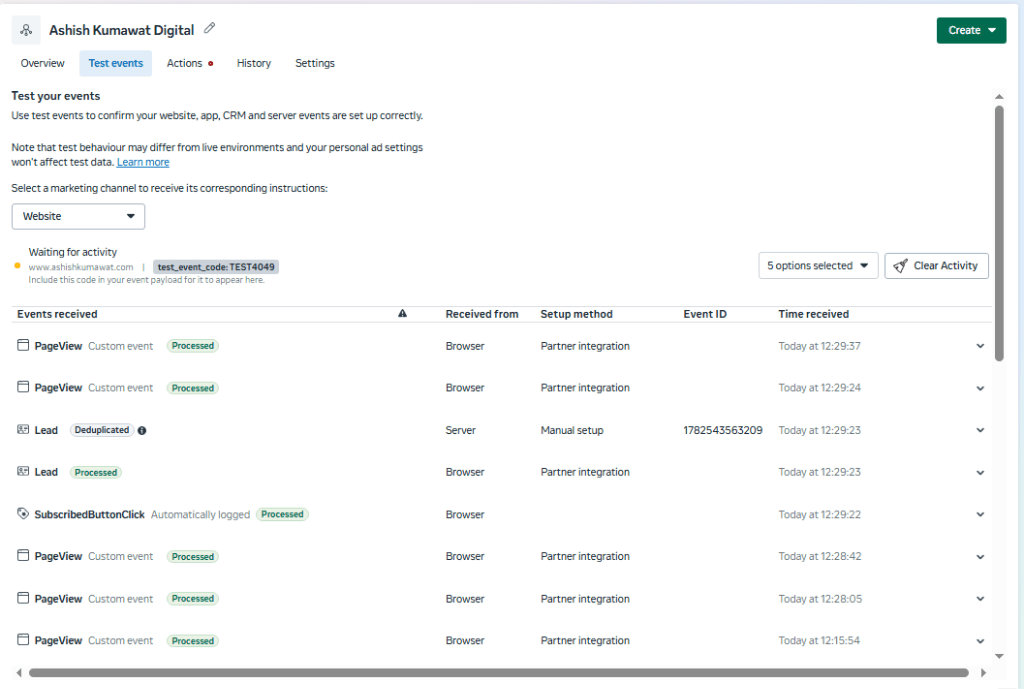The width and height of the screenshot is (1024, 689).
Task: Click the SubscribedButtonClick event name
Action: (89, 515)
